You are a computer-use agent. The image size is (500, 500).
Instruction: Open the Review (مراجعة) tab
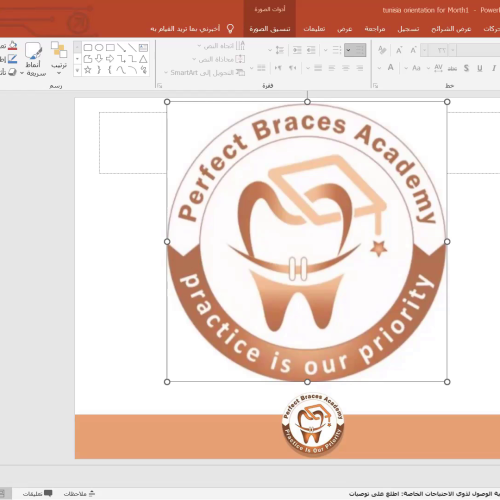point(375,29)
